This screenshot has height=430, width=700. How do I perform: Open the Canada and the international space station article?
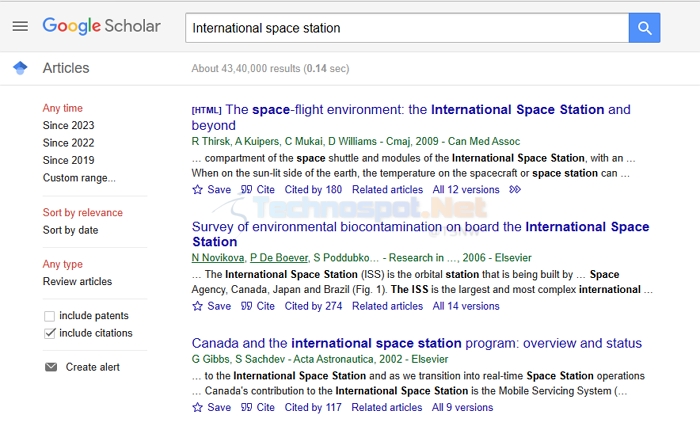pyautogui.click(x=417, y=343)
